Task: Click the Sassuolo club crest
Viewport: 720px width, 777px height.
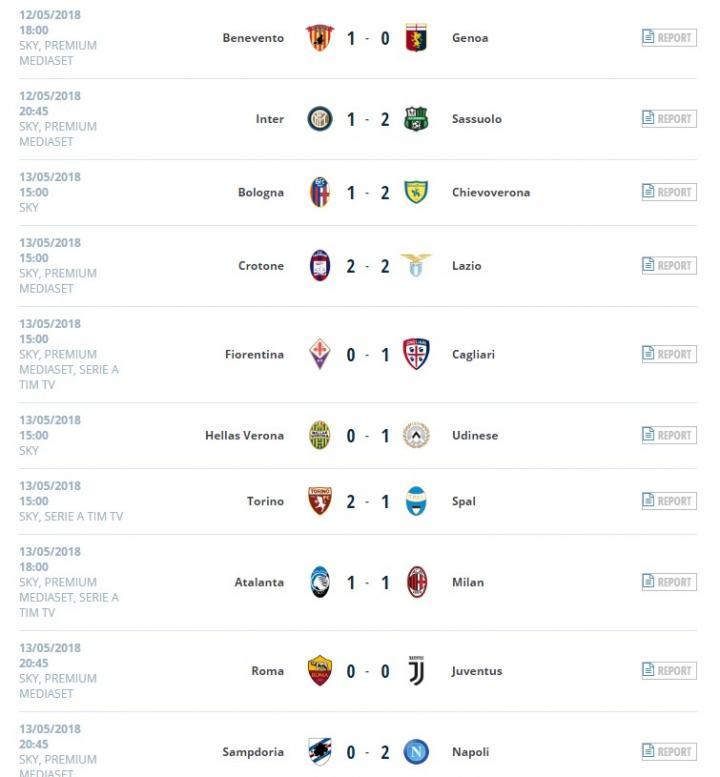Action: (416, 119)
